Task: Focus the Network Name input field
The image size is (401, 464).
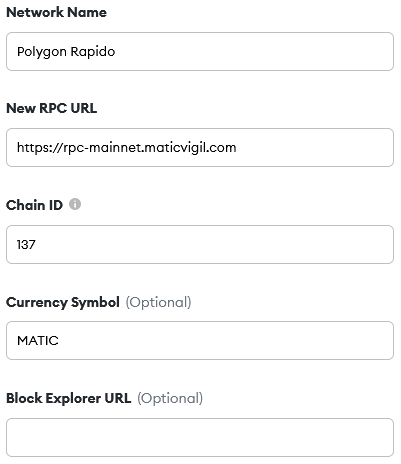Action: click(x=200, y=51)
